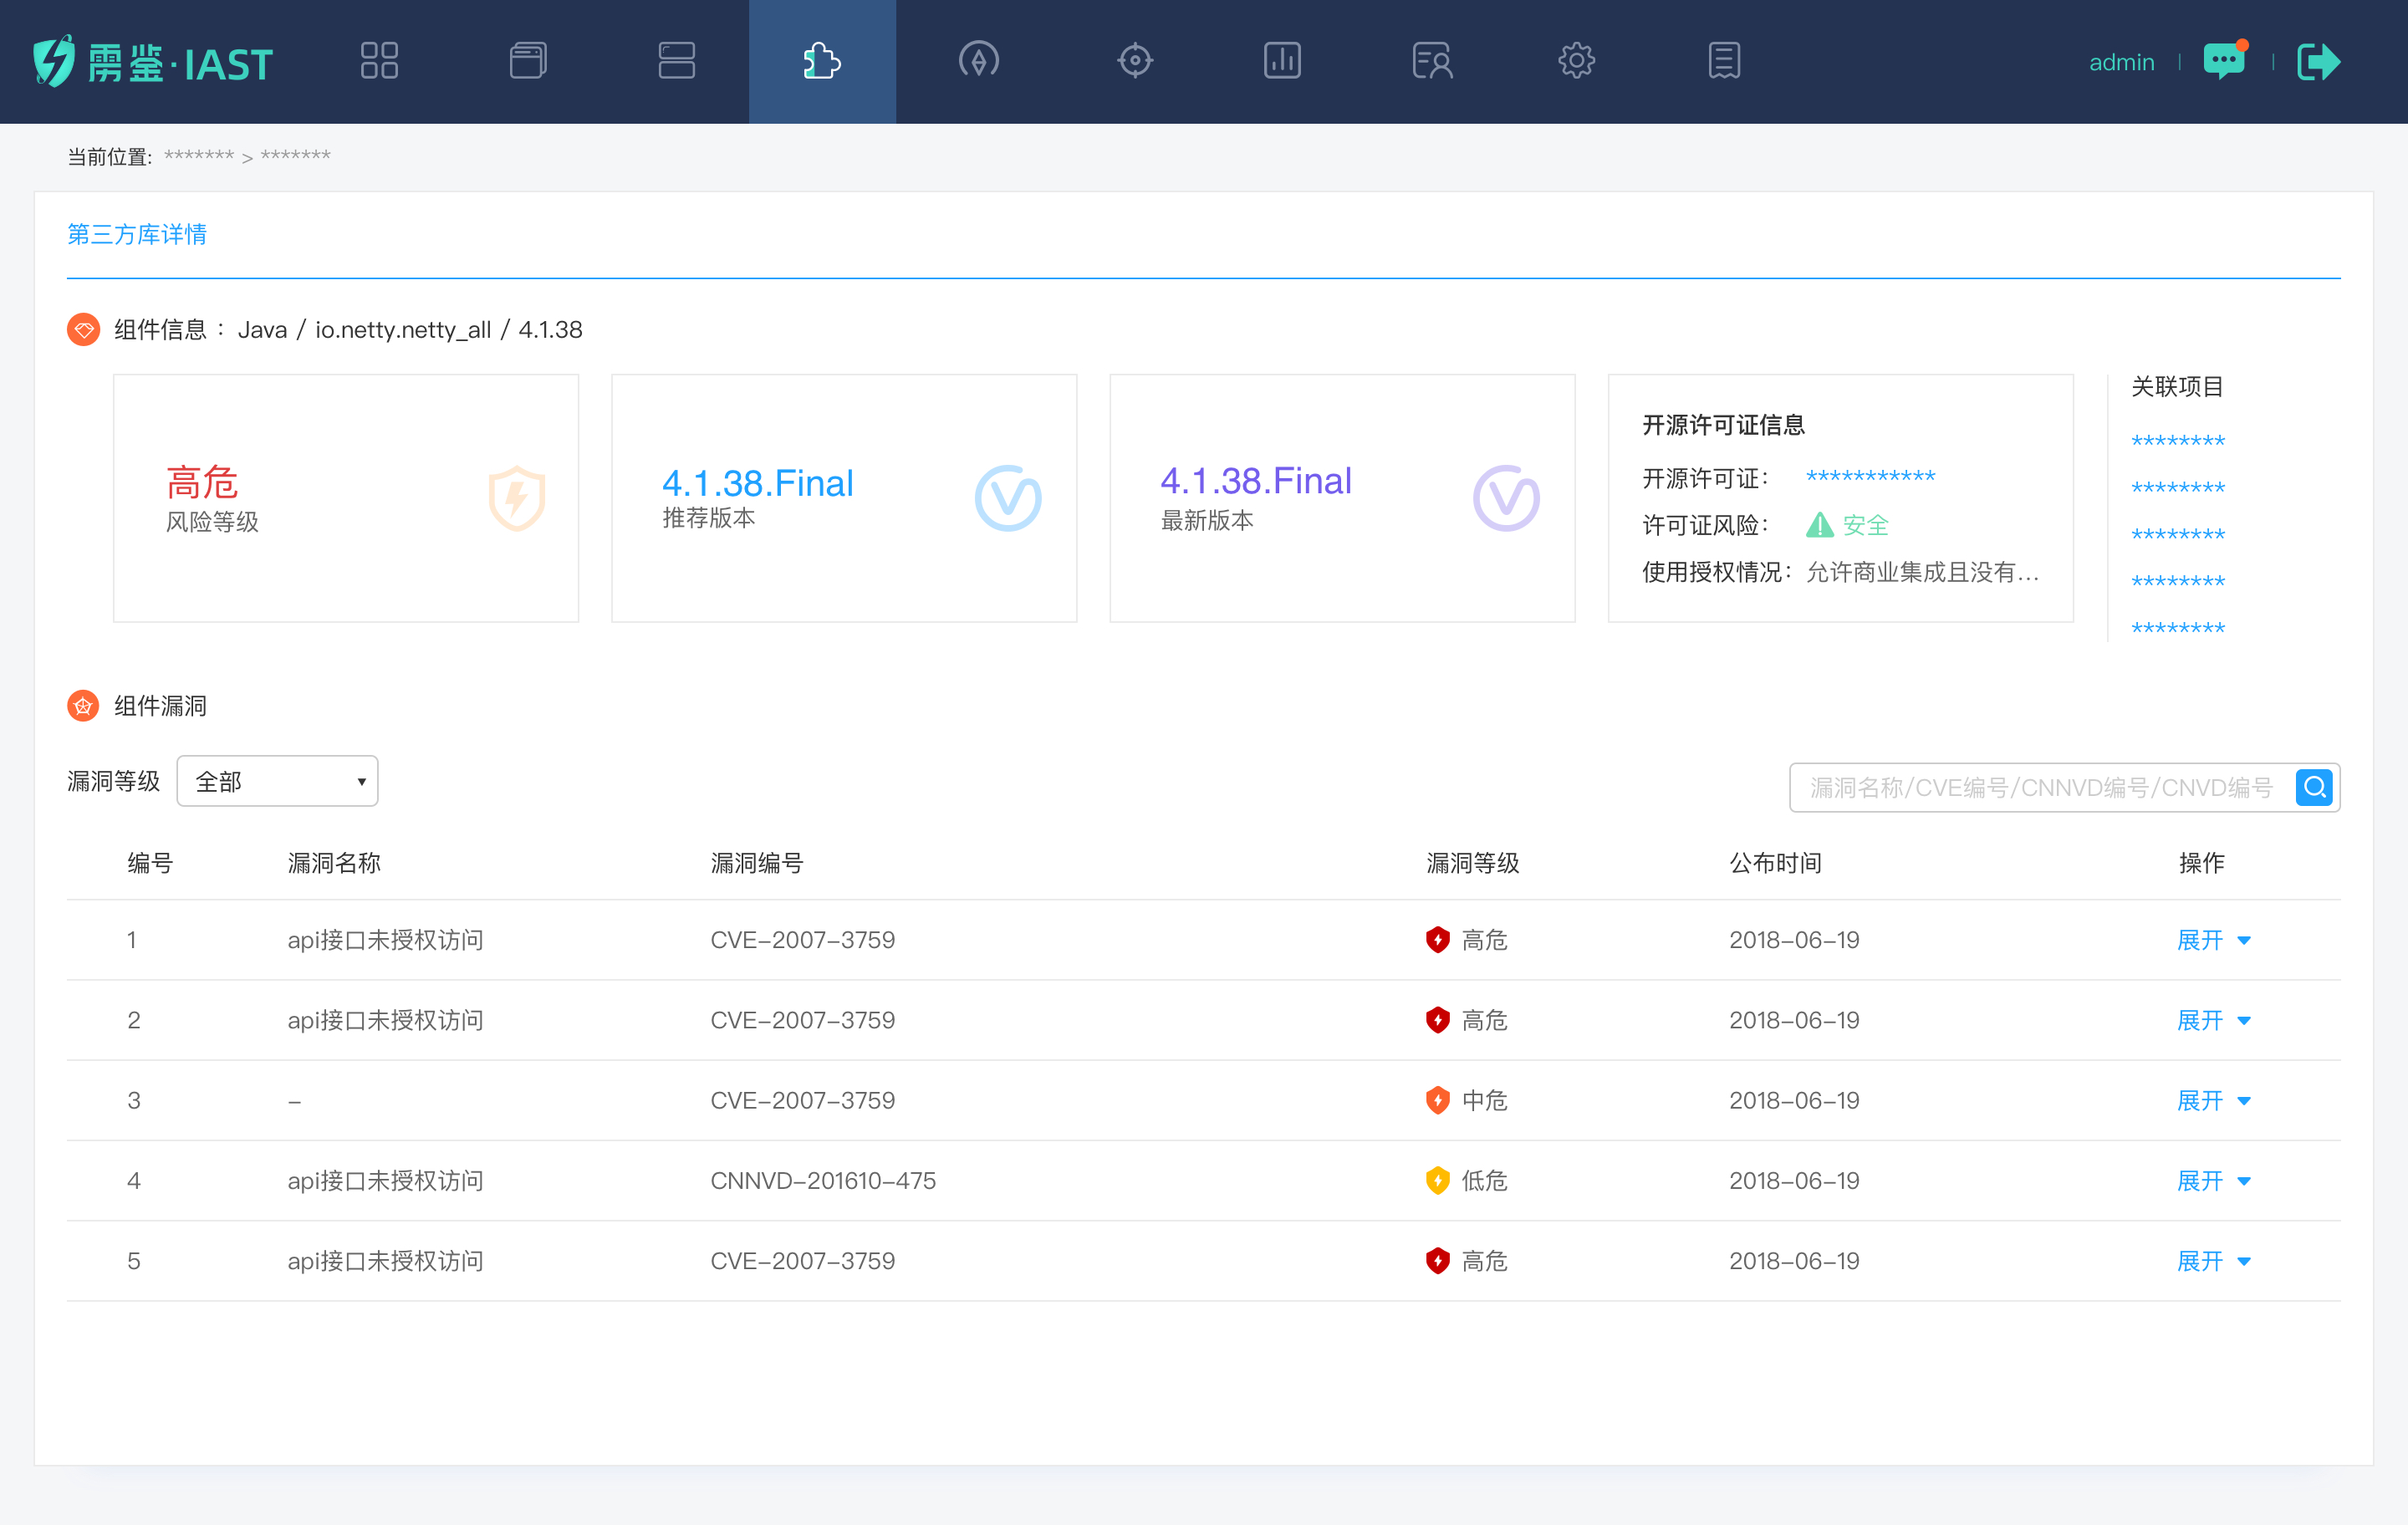Click the 中危 orange shield icon in row 3

(x=1437, y=1099)
